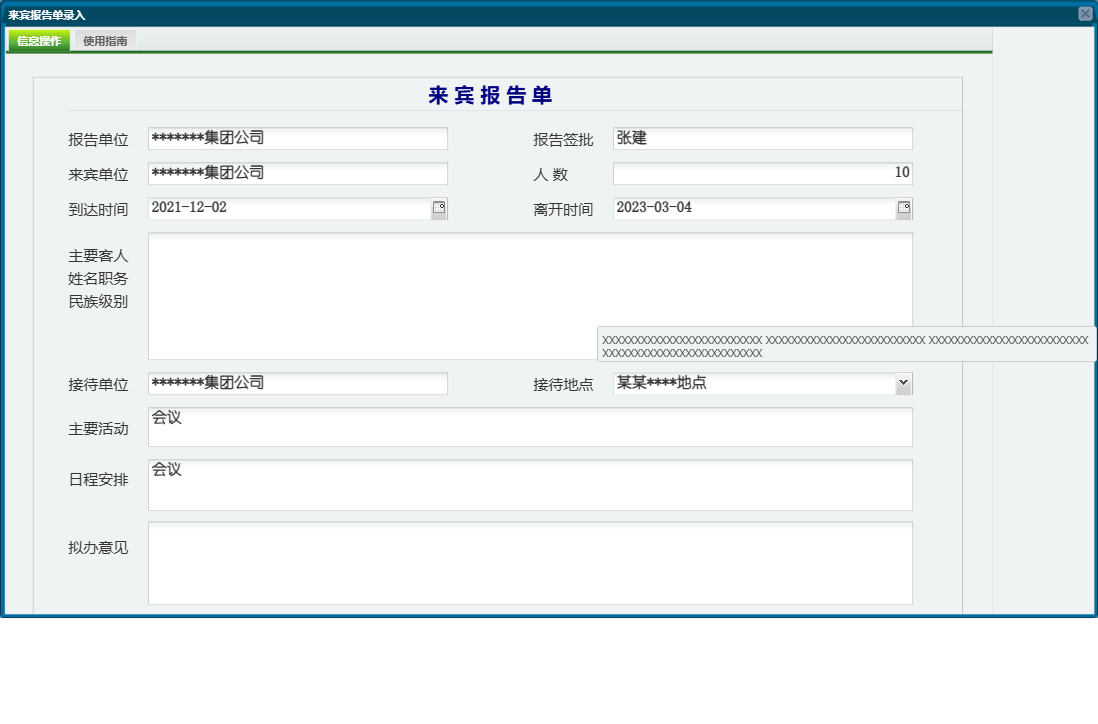Open calendar picker for 到达时间

pos(439,208)
